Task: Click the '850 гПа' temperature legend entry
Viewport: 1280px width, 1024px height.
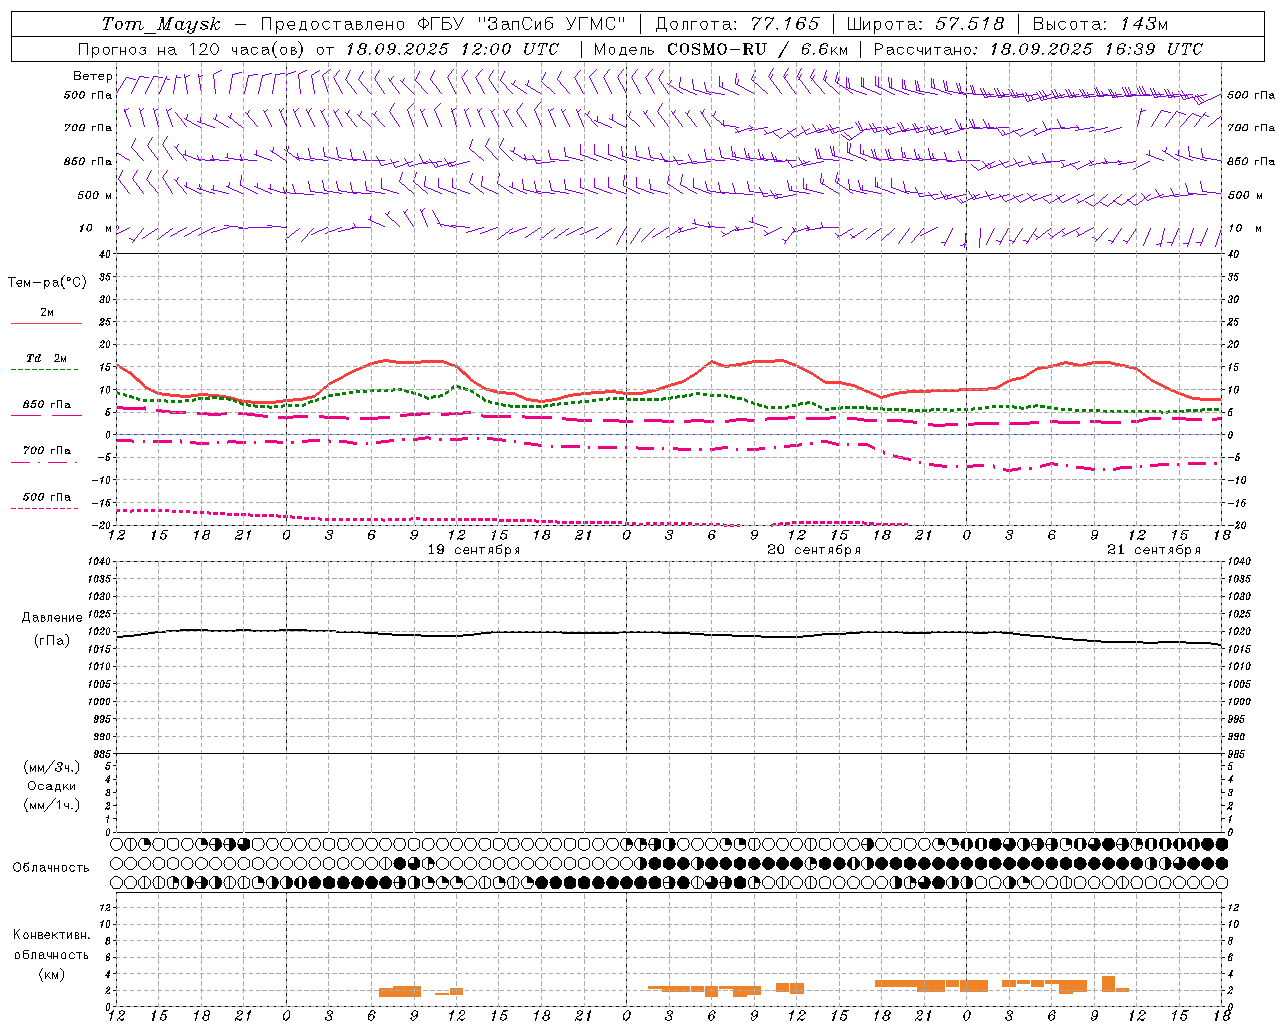Action: click(x=47, y=405)
